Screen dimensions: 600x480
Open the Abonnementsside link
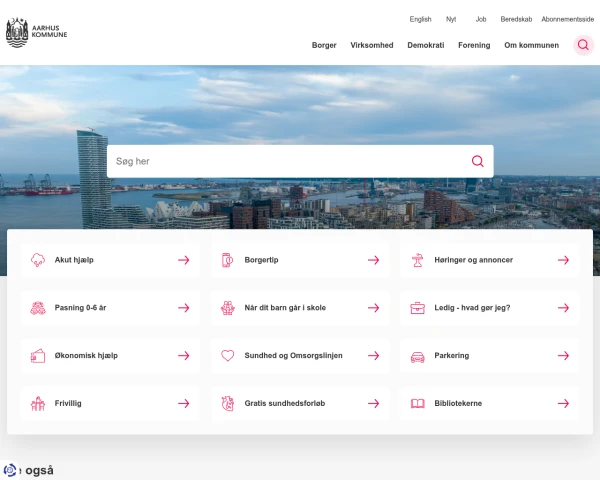click(x=567, y=19)
